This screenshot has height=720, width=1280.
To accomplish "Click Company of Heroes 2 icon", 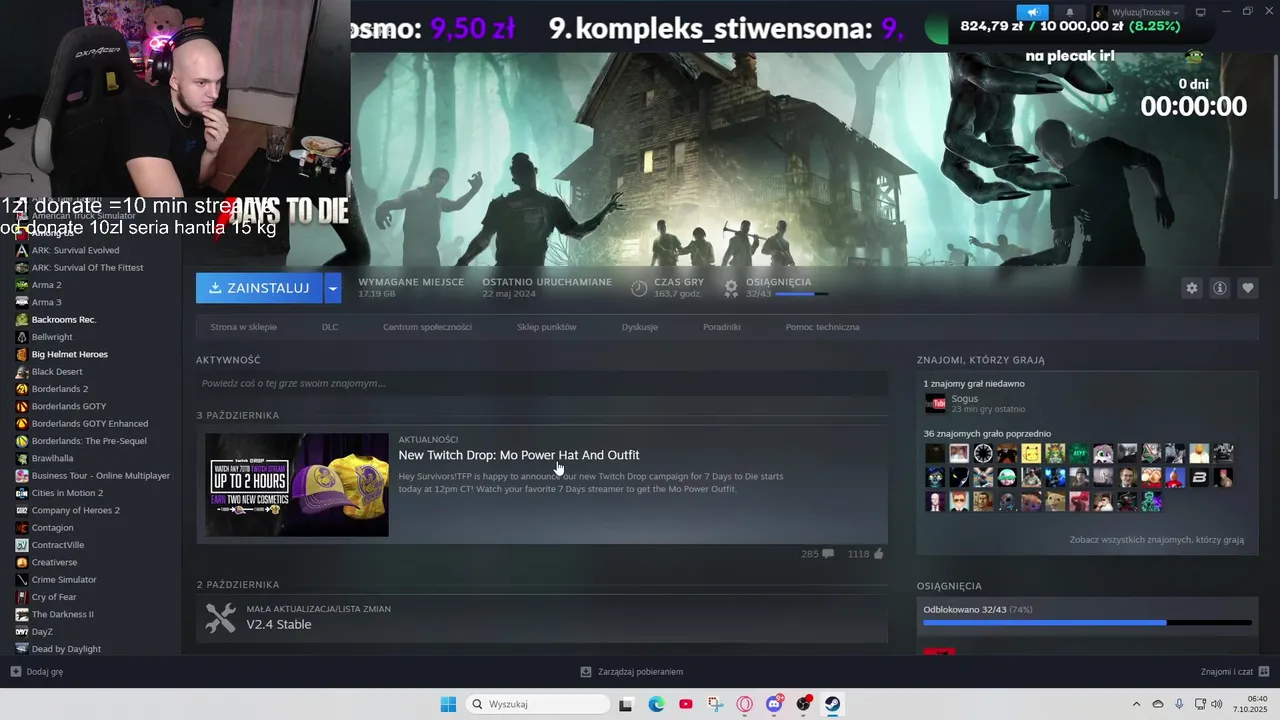I will point(22,510).
